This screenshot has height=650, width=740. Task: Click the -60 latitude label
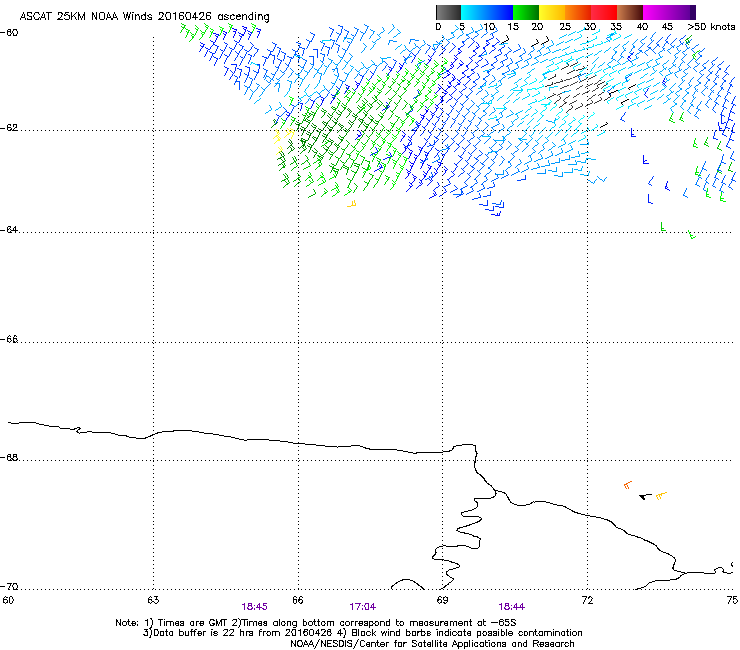click(x=9, y=32)
